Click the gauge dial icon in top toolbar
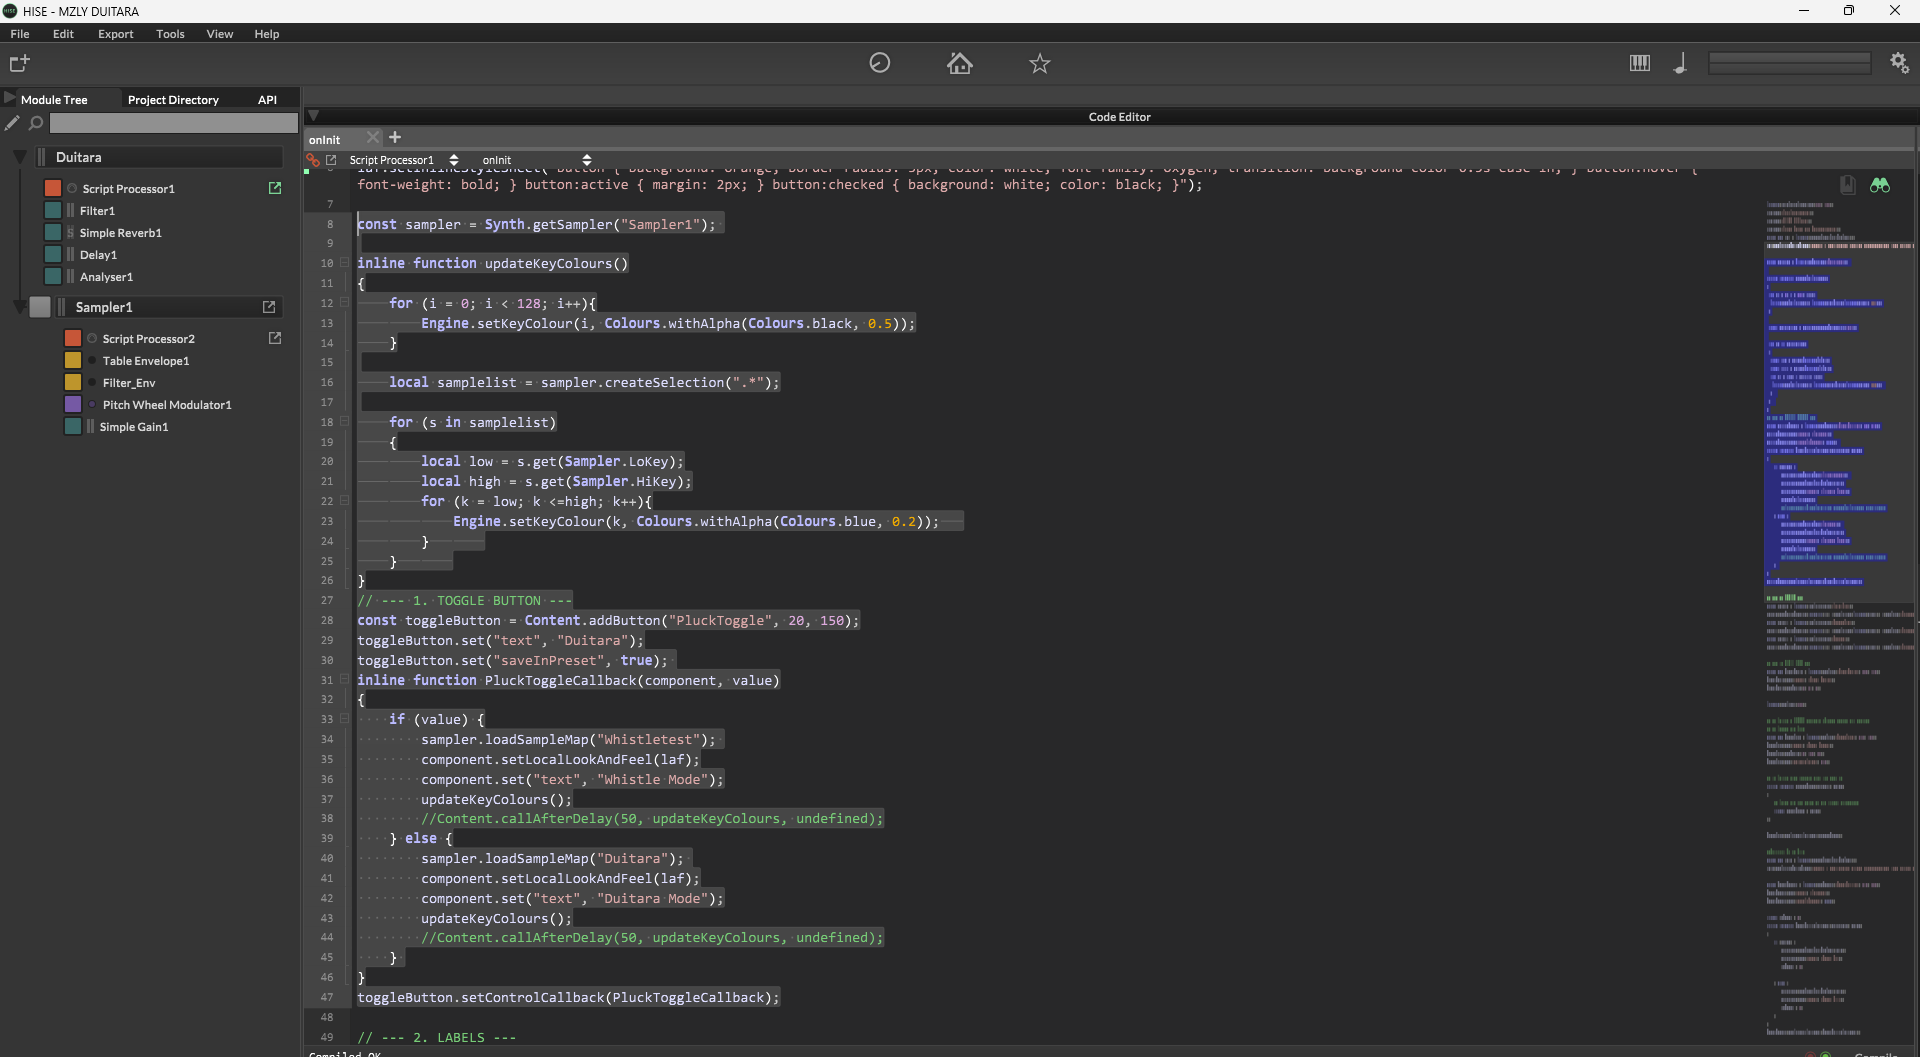This screenshot has width=1920, height=1057. 879,63
